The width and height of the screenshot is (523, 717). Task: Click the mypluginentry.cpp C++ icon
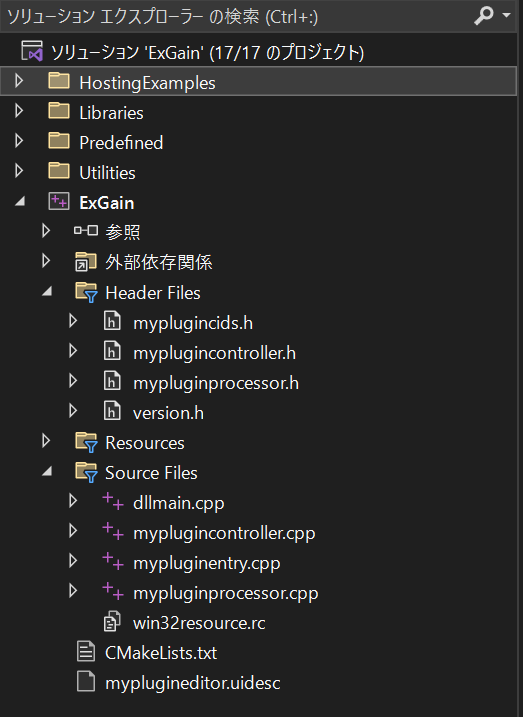tap(113, 561)
